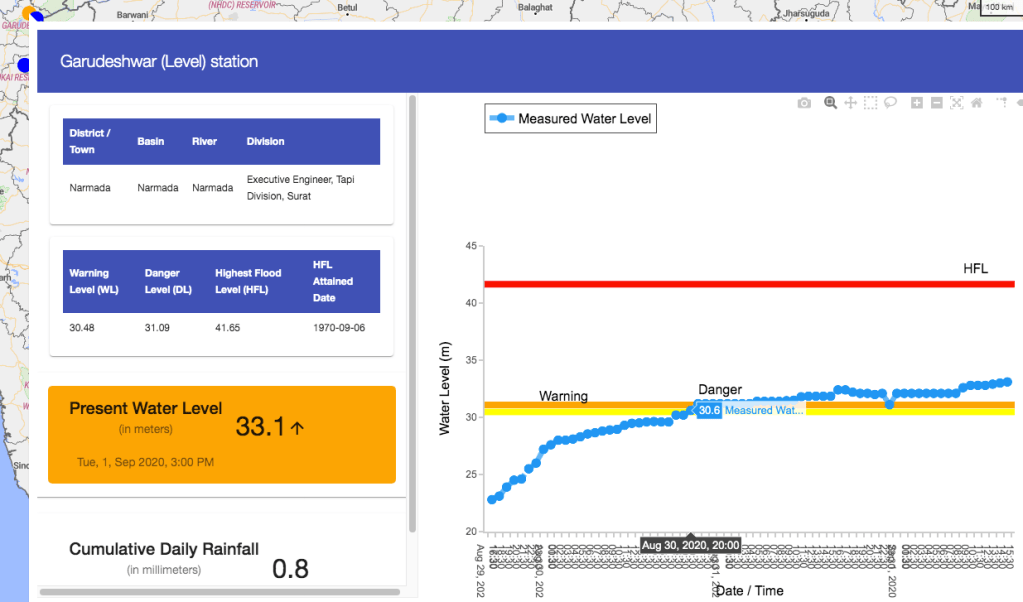Activate the Pan tool
Screen dimensions: 1023x602
point(850,103)
